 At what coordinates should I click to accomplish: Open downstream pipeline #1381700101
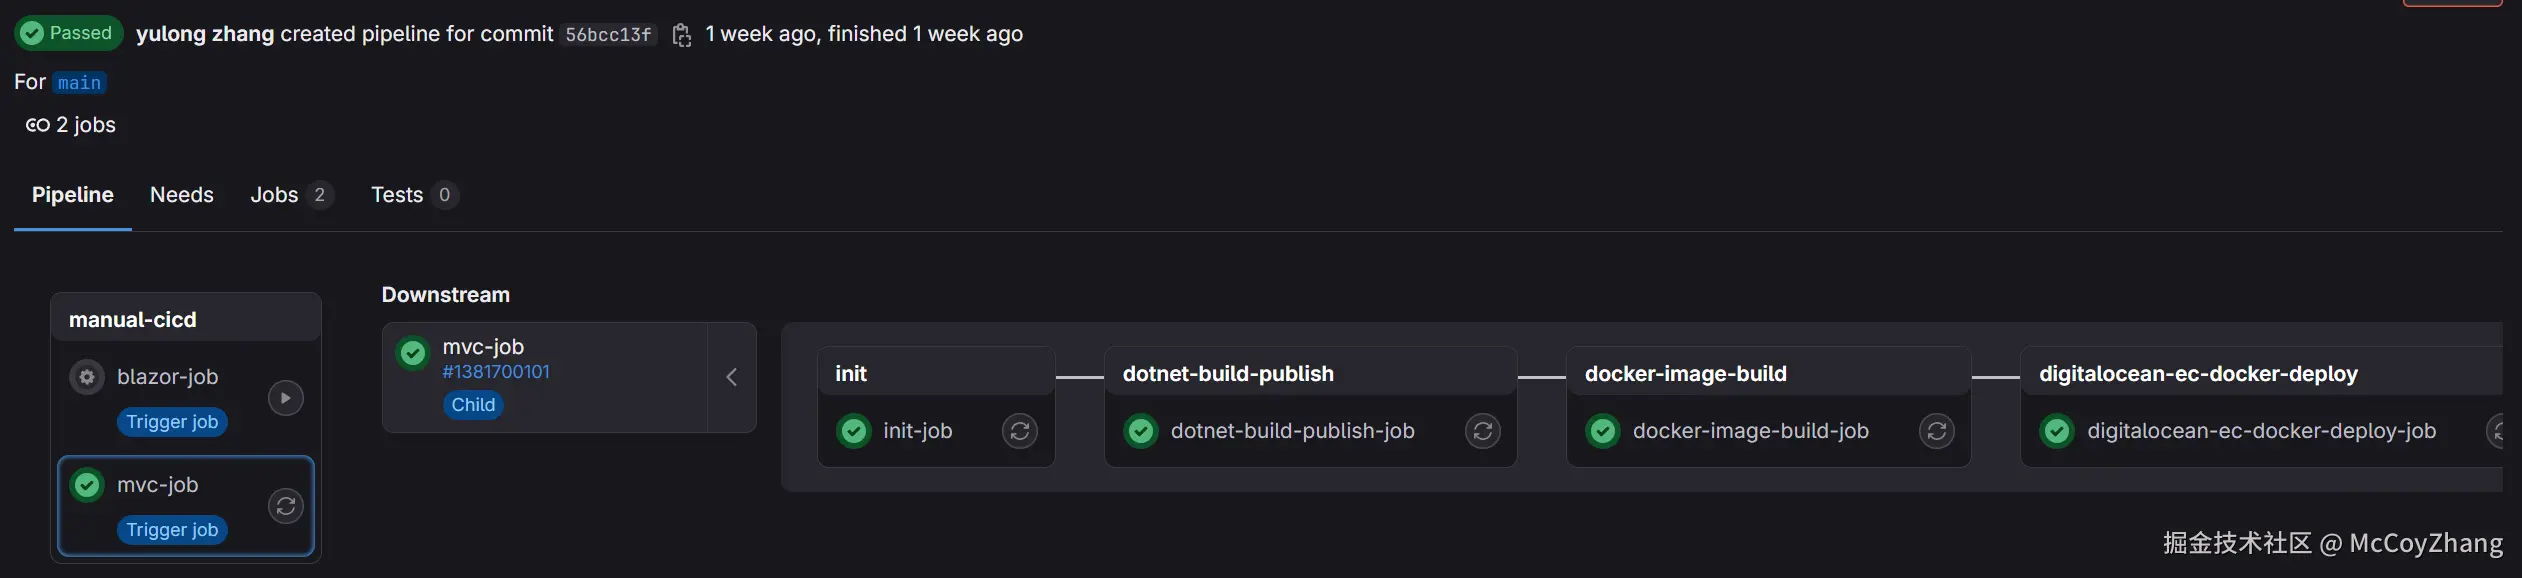click(496, 372)
